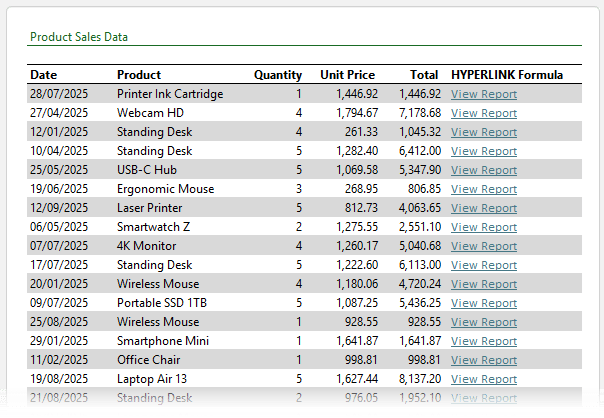Open View Report link for 4K Monitor
Screen dimensions: 604x418
point(484,246)
